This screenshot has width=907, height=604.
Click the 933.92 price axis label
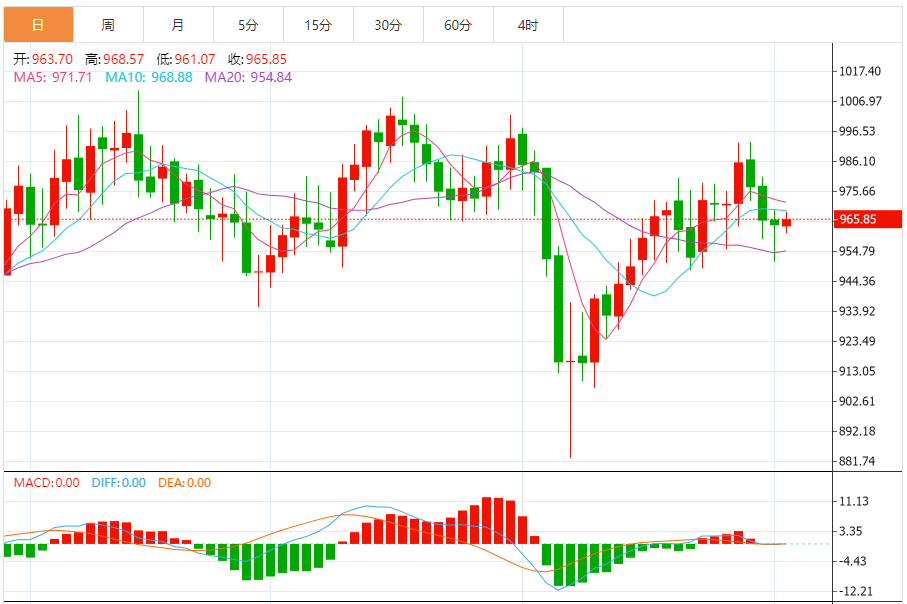point(857,311)
